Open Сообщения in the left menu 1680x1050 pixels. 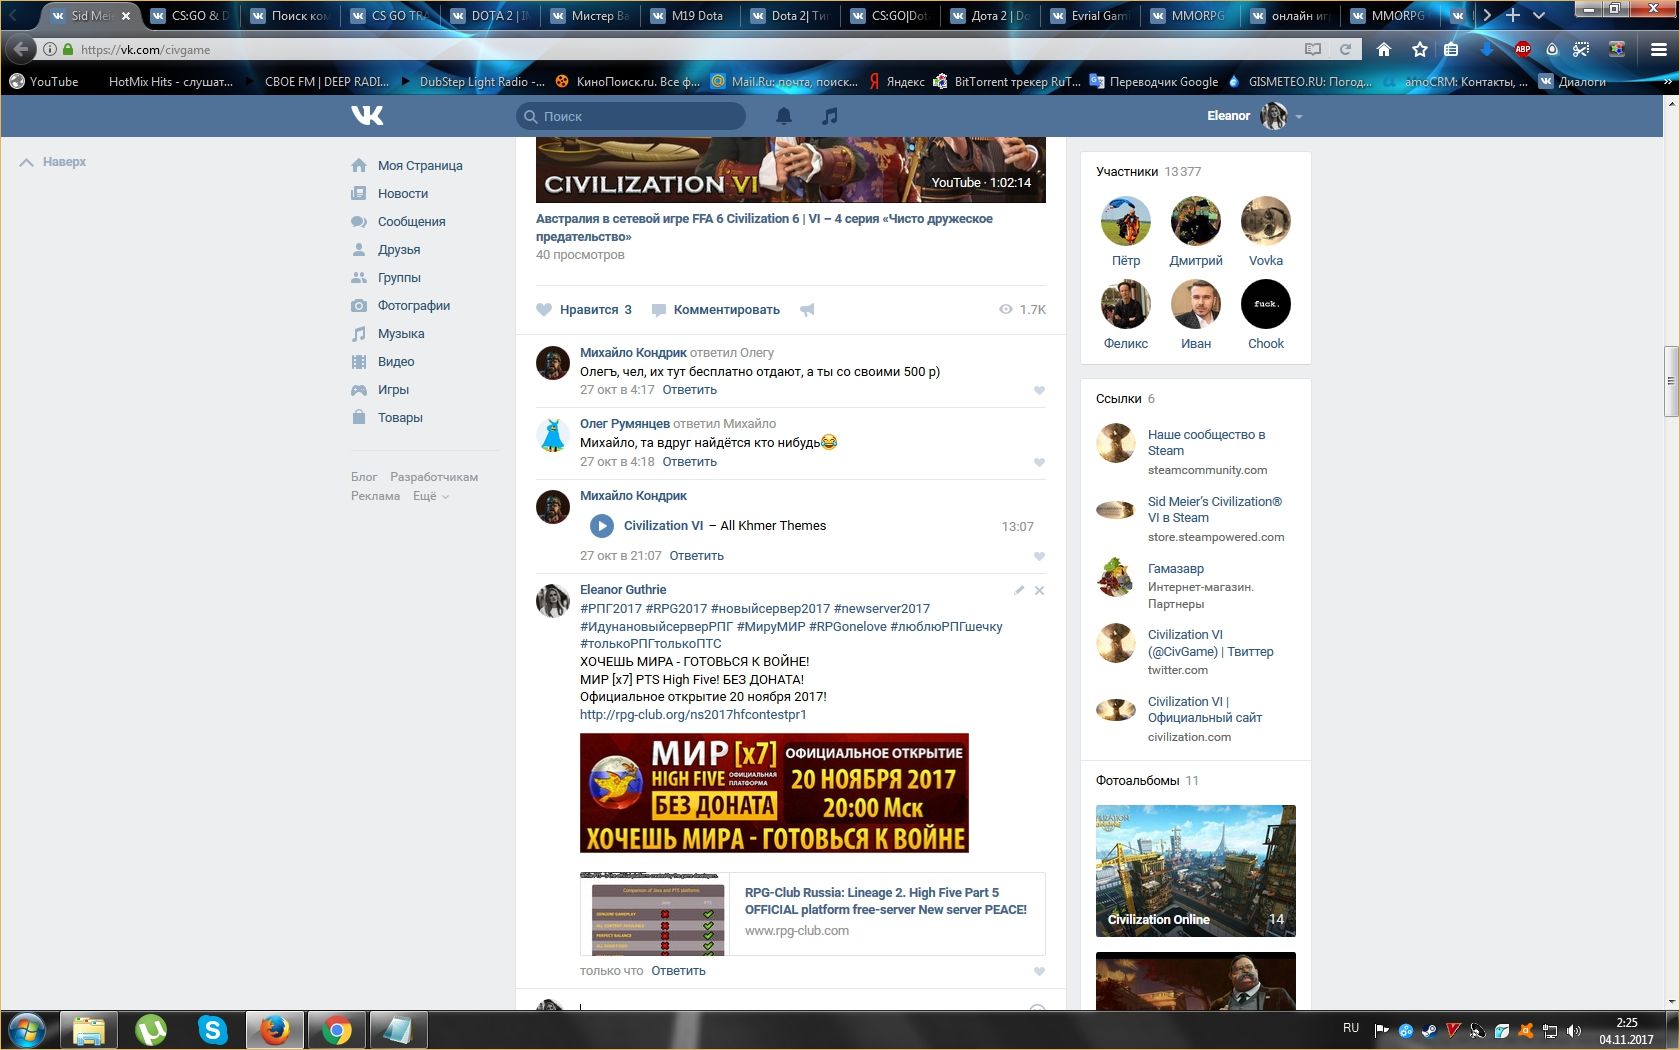pyautogui.click(x=411, y=222)
